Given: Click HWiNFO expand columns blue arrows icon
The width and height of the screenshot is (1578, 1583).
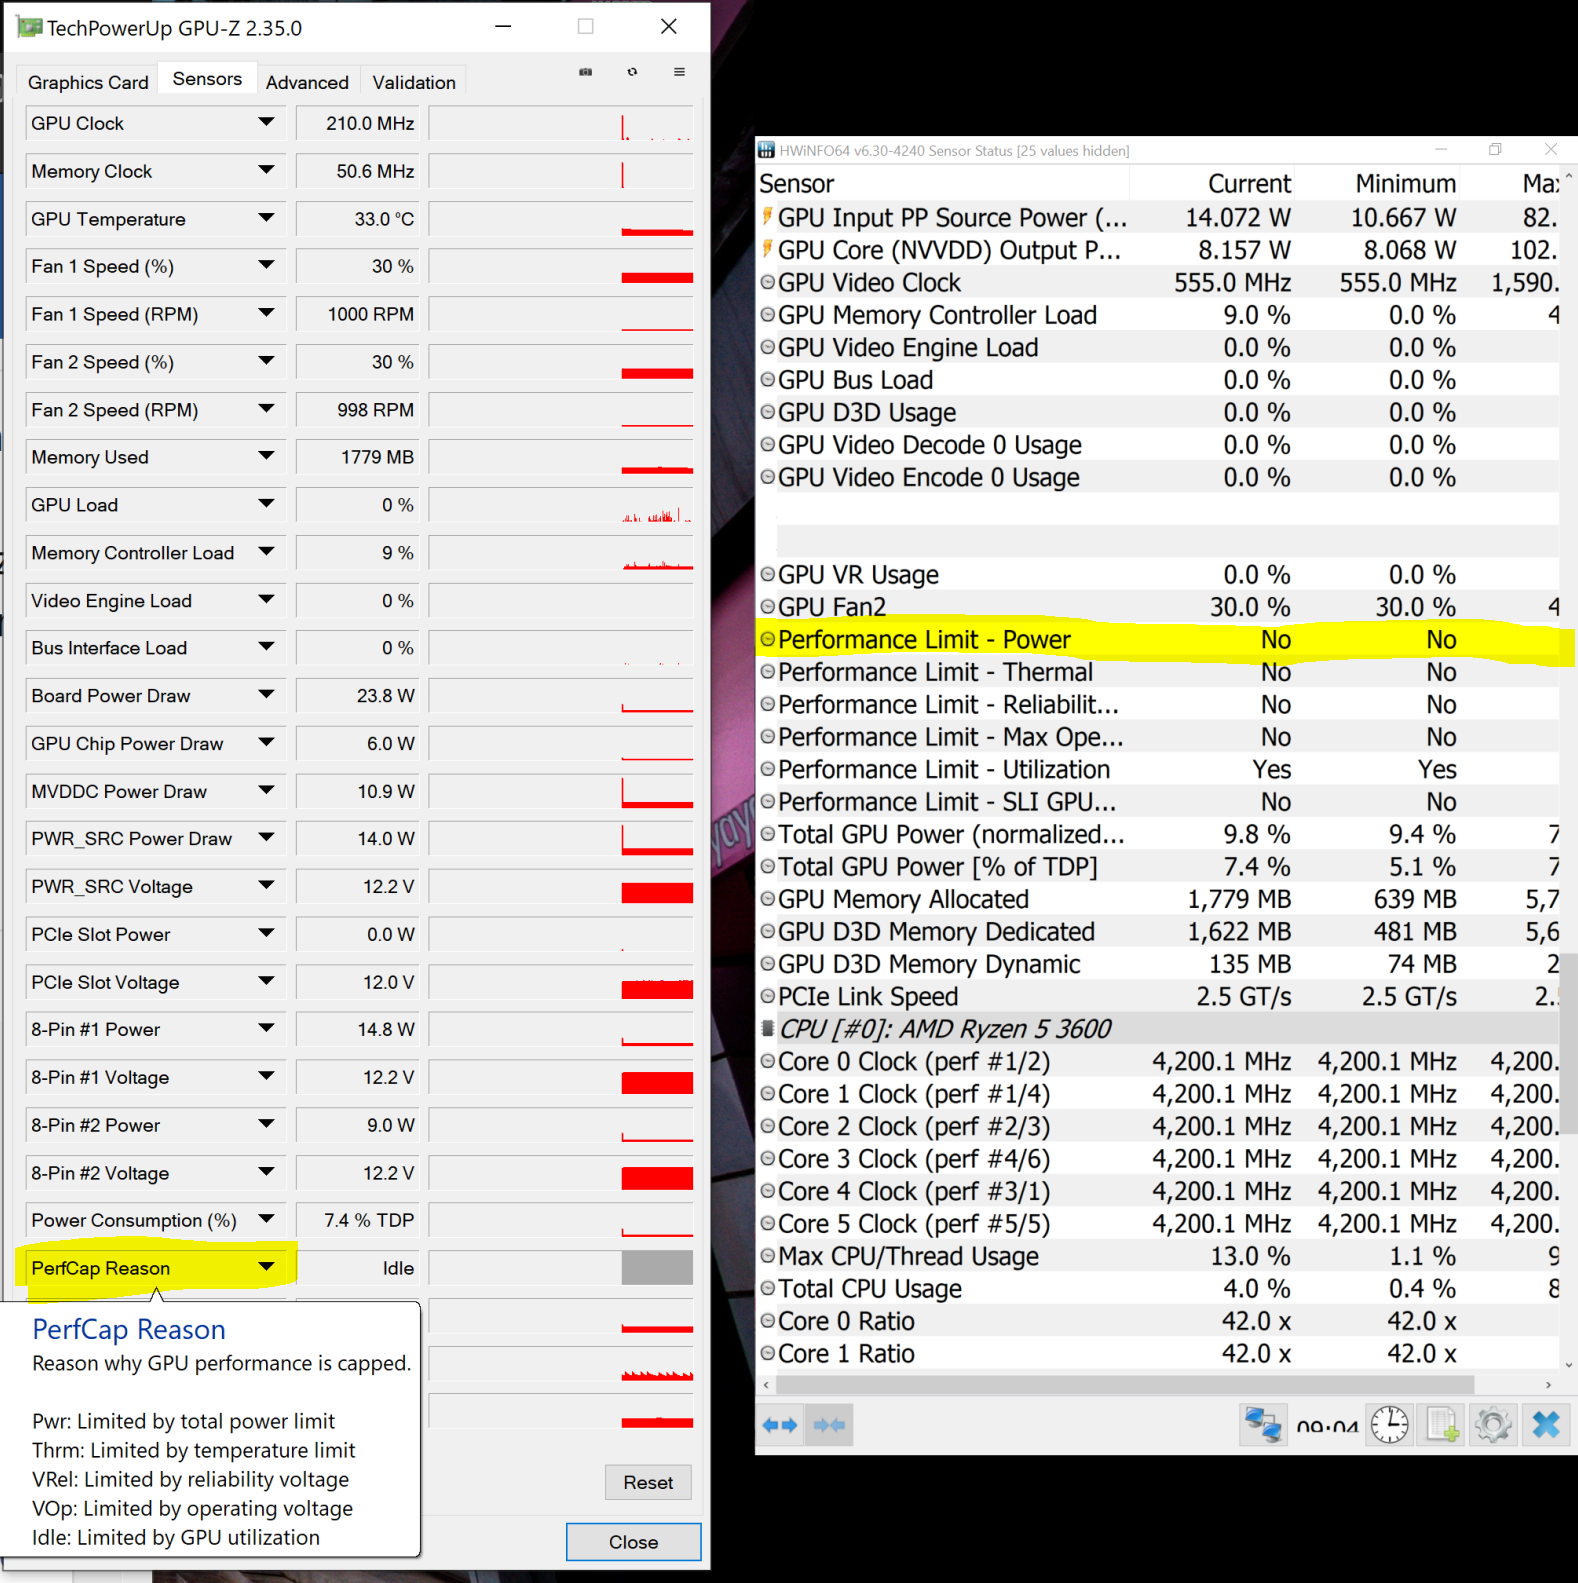Looking at the screenshot, I should pos(780,1425).
